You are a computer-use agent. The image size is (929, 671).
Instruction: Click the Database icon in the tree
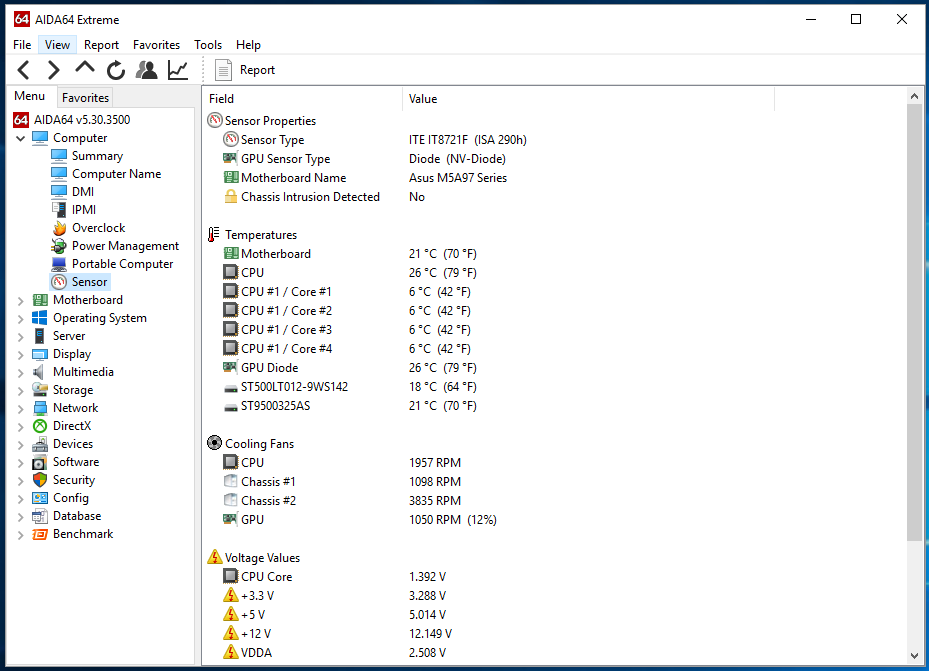tap(40, 516)
